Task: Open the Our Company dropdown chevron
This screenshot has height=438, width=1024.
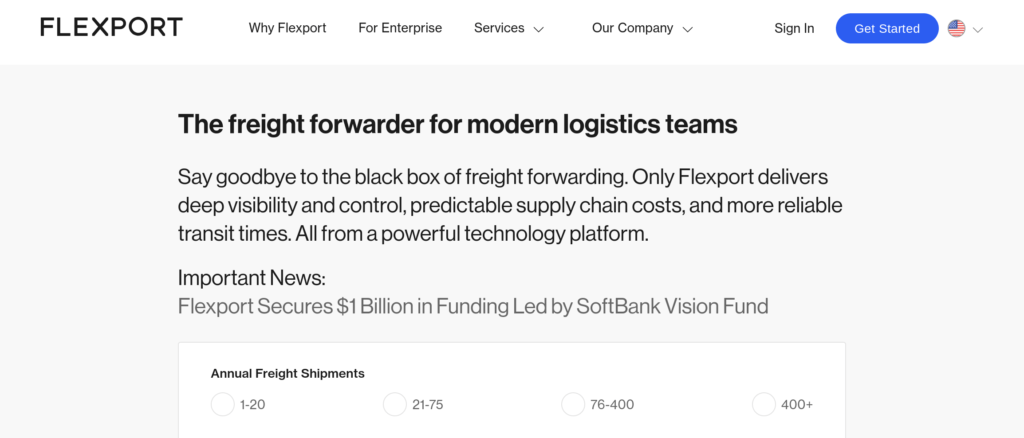Action: [687, 29]
